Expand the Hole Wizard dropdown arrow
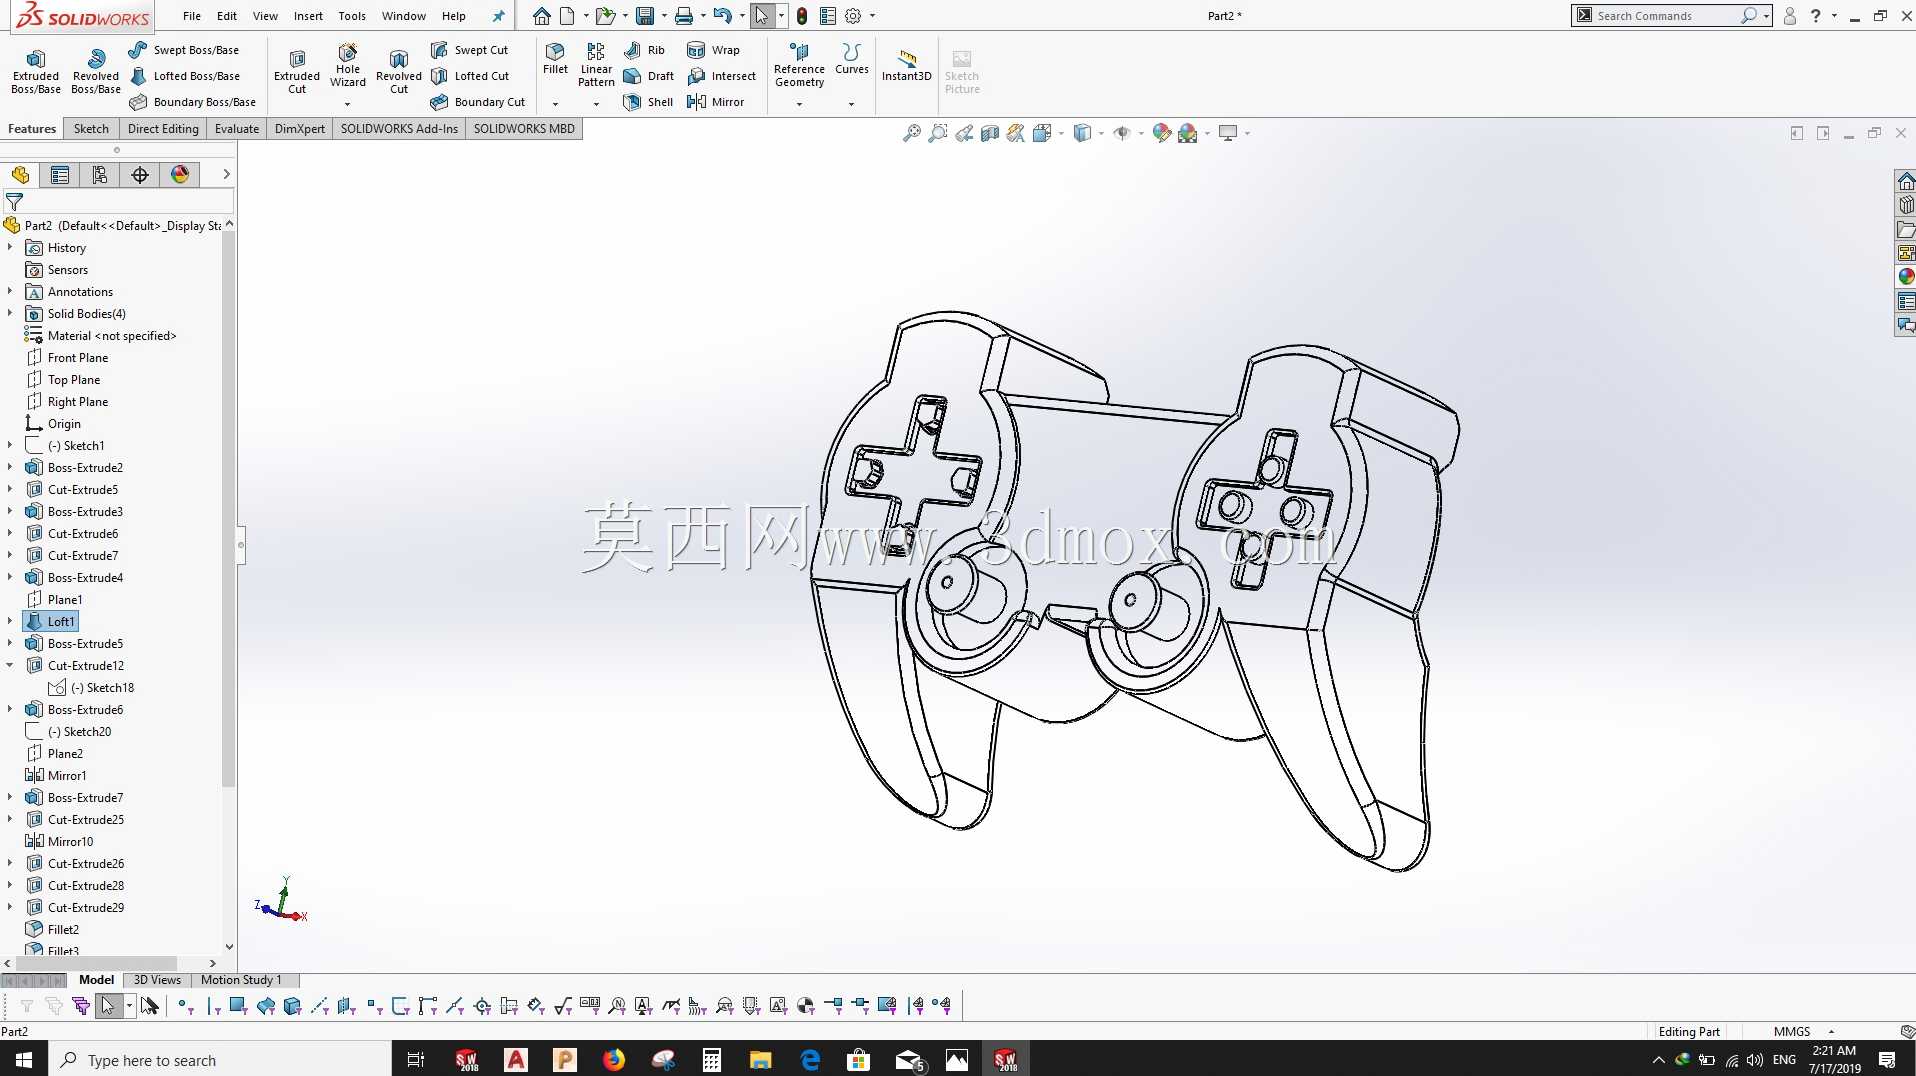Viewport: 1916px width, 1076px height. (348, 104)
